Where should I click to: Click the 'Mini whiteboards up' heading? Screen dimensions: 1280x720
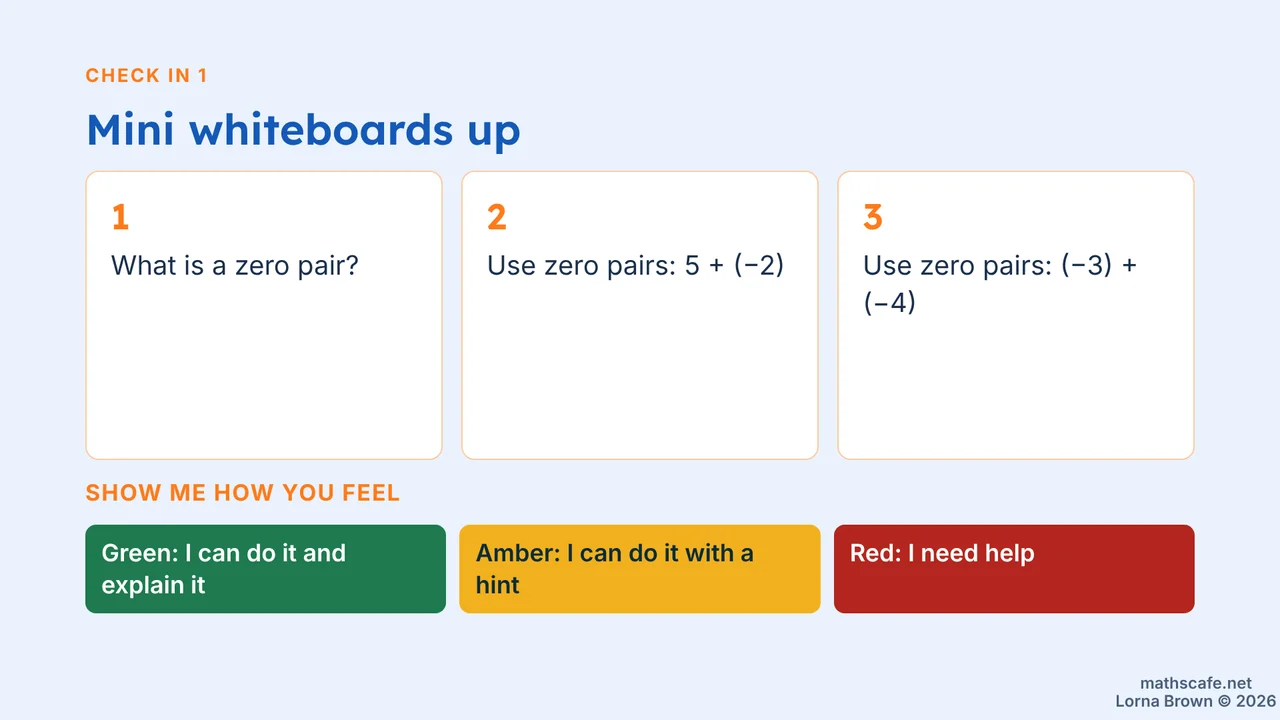click(303, 130)
